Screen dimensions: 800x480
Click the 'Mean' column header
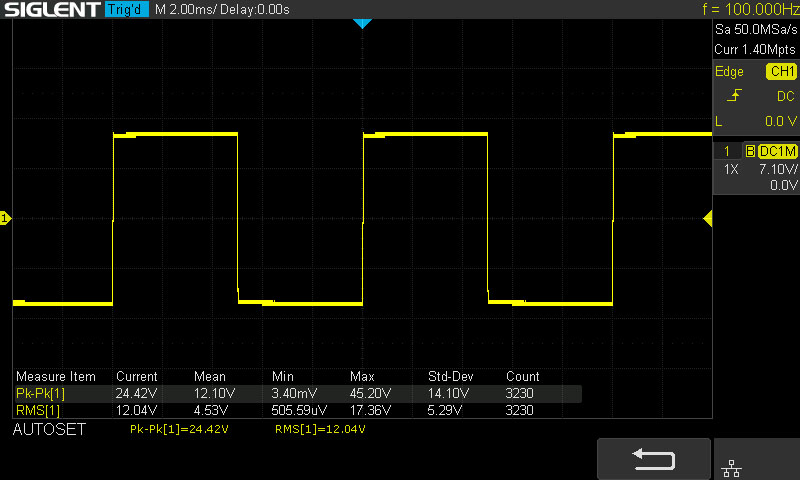coord(210,376)
